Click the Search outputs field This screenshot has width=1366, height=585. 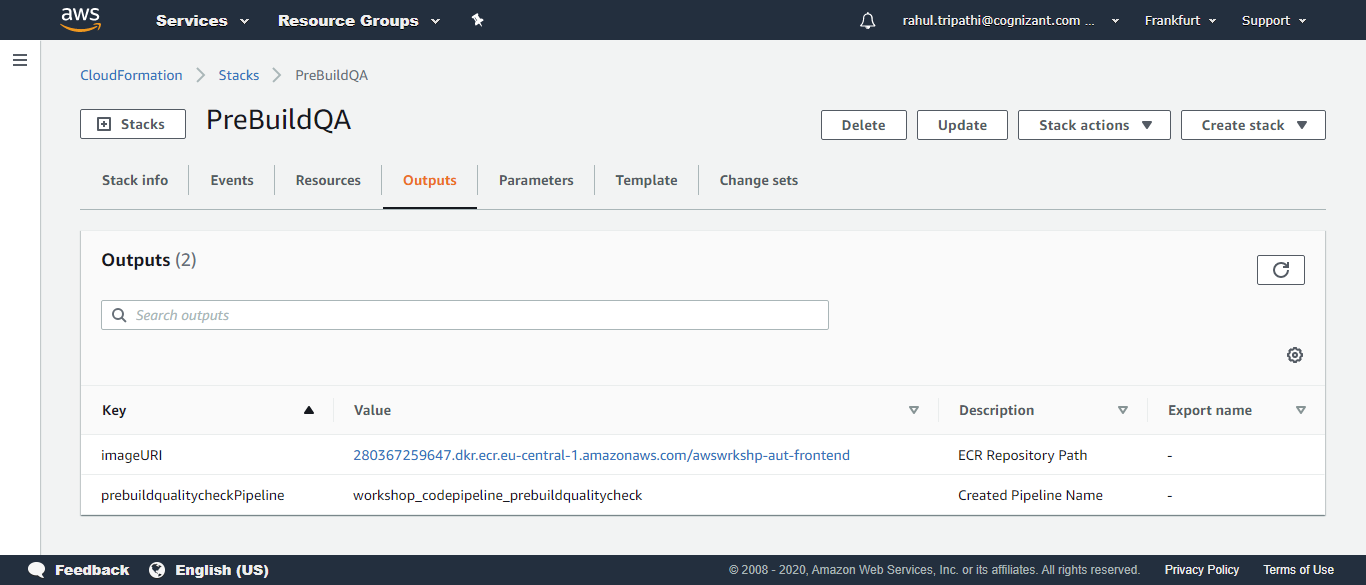(465, 315)
